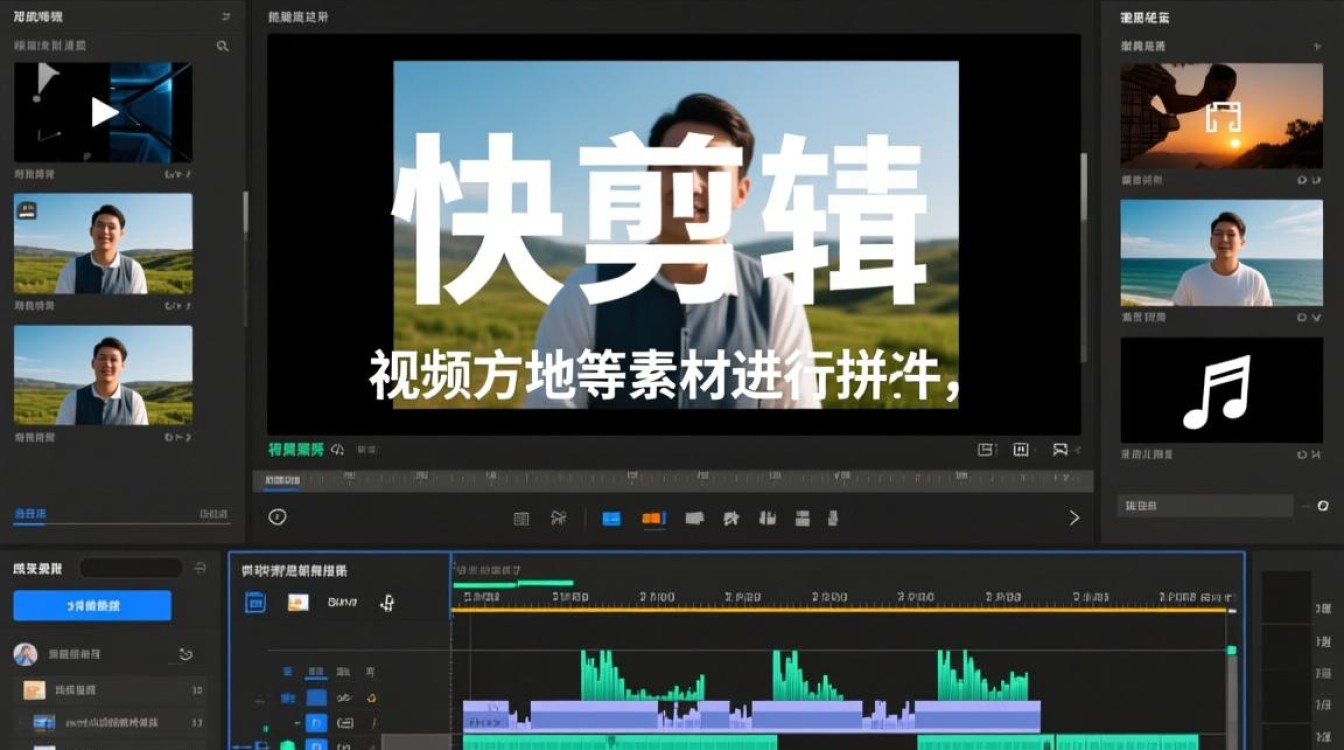Screen dimensions: 1344x750
Task: Click the green label below the preview
Action: tap(296, 450)
